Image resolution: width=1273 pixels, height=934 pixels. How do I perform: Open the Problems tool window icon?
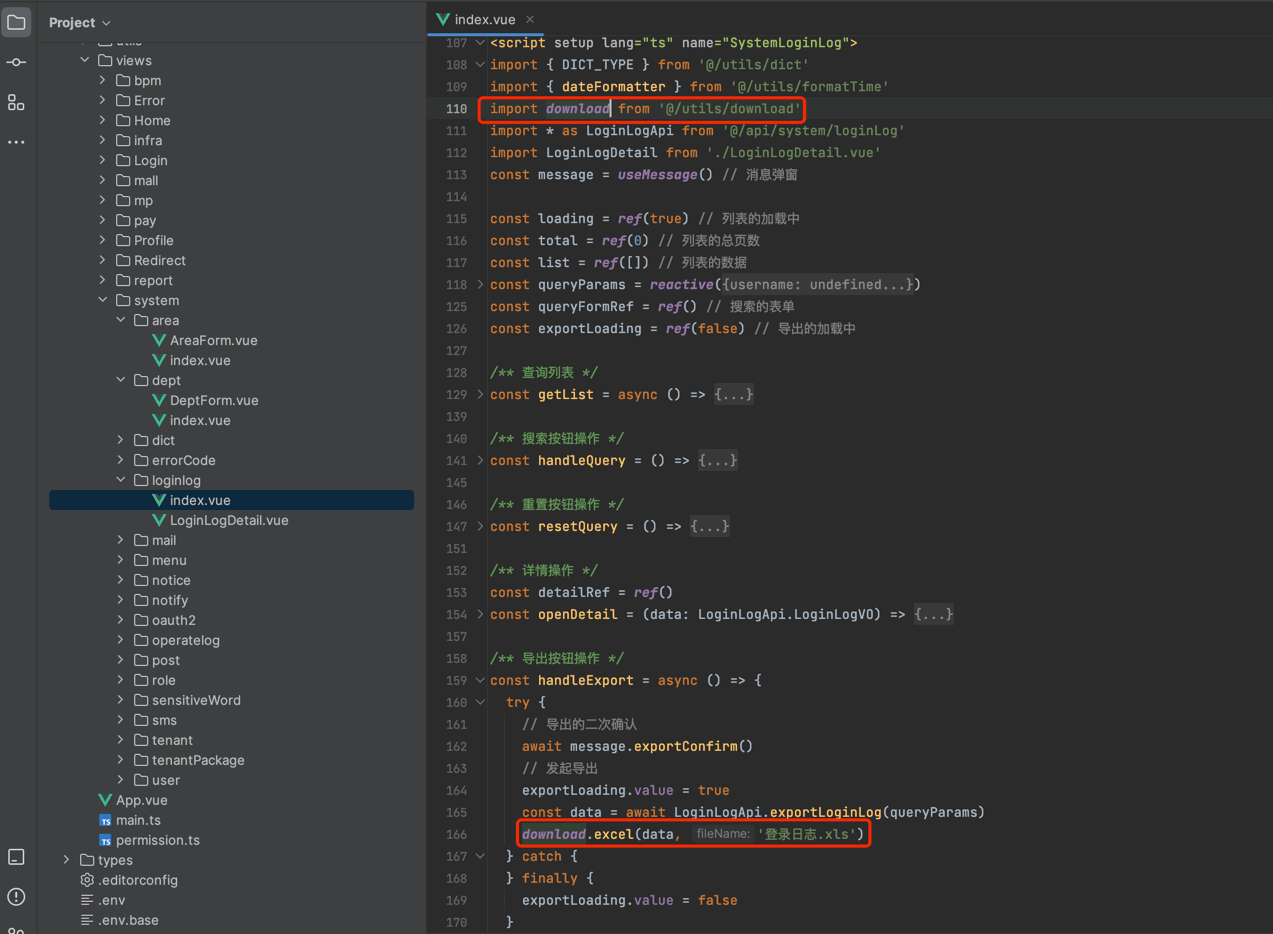click(x=16, y=897)
